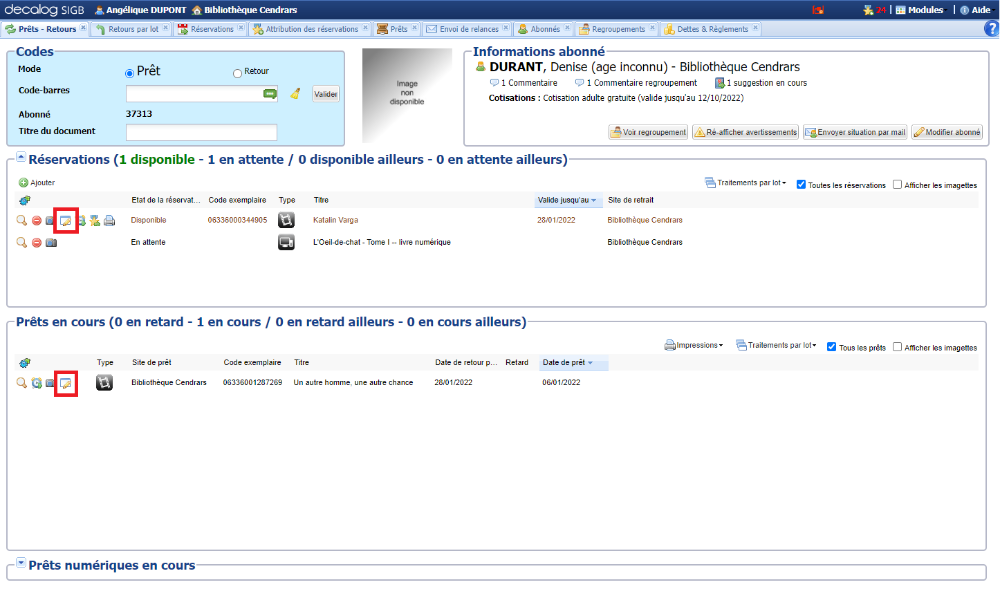Click the star transfer icon on the reservation row

click(x=95, y=220)
